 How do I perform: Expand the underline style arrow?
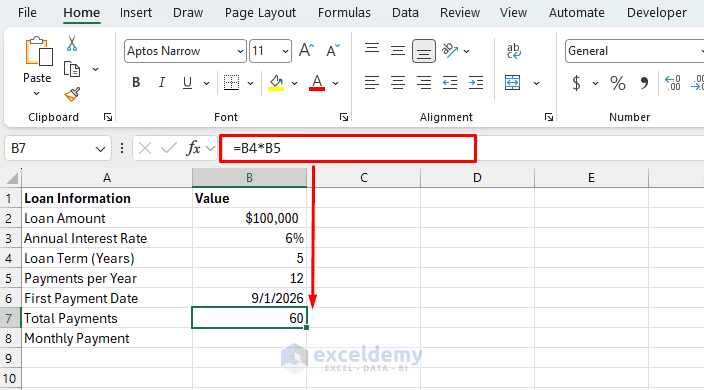tap(206, 83)
